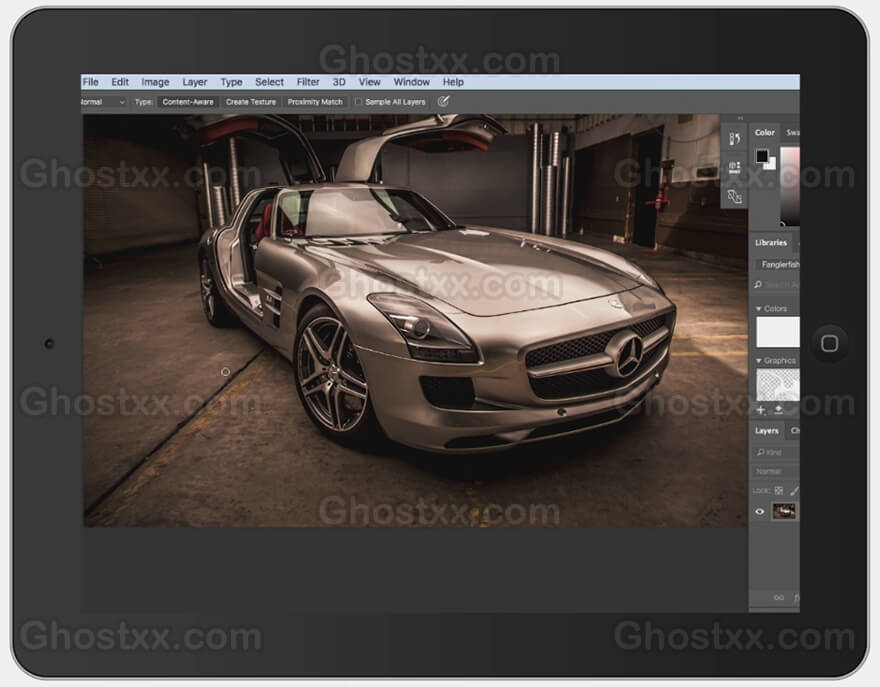
Task: Click the pressure for size icon
Action: point(443,102)
